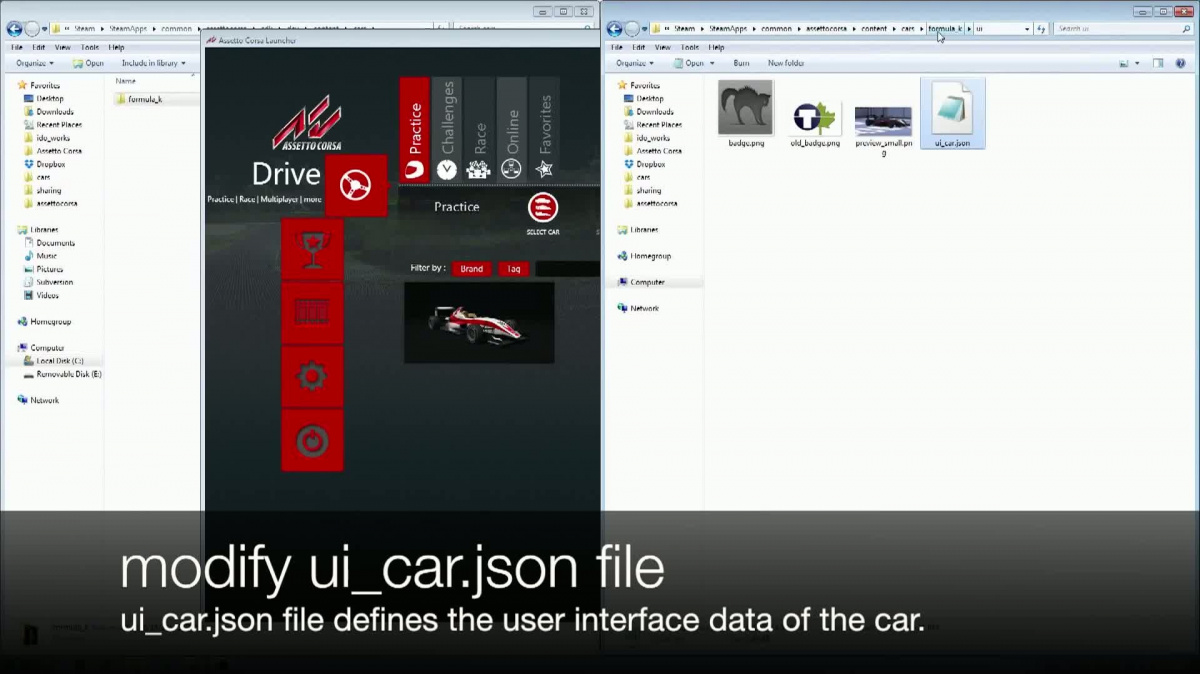Click the film strip tile in launcher
Viewport: 1200px width, 674px height.
(x=312, y=312)
